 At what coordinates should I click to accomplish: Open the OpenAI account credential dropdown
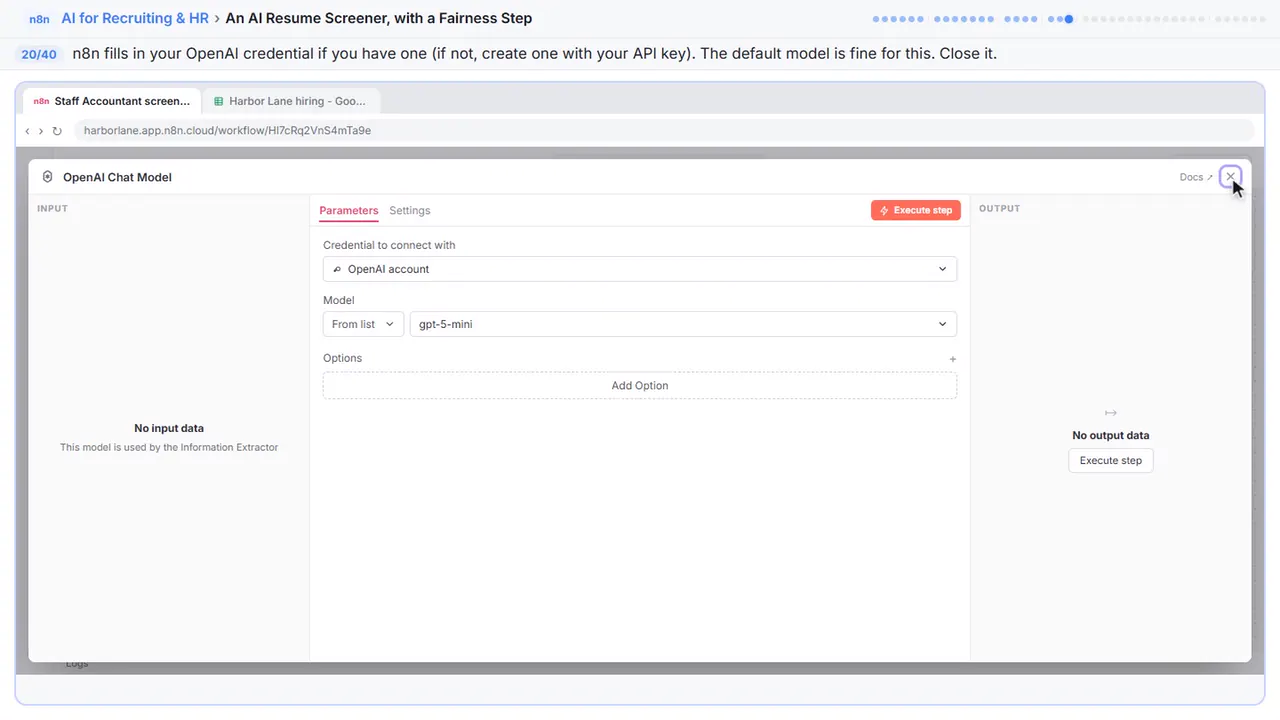click(x=640, y=269)
